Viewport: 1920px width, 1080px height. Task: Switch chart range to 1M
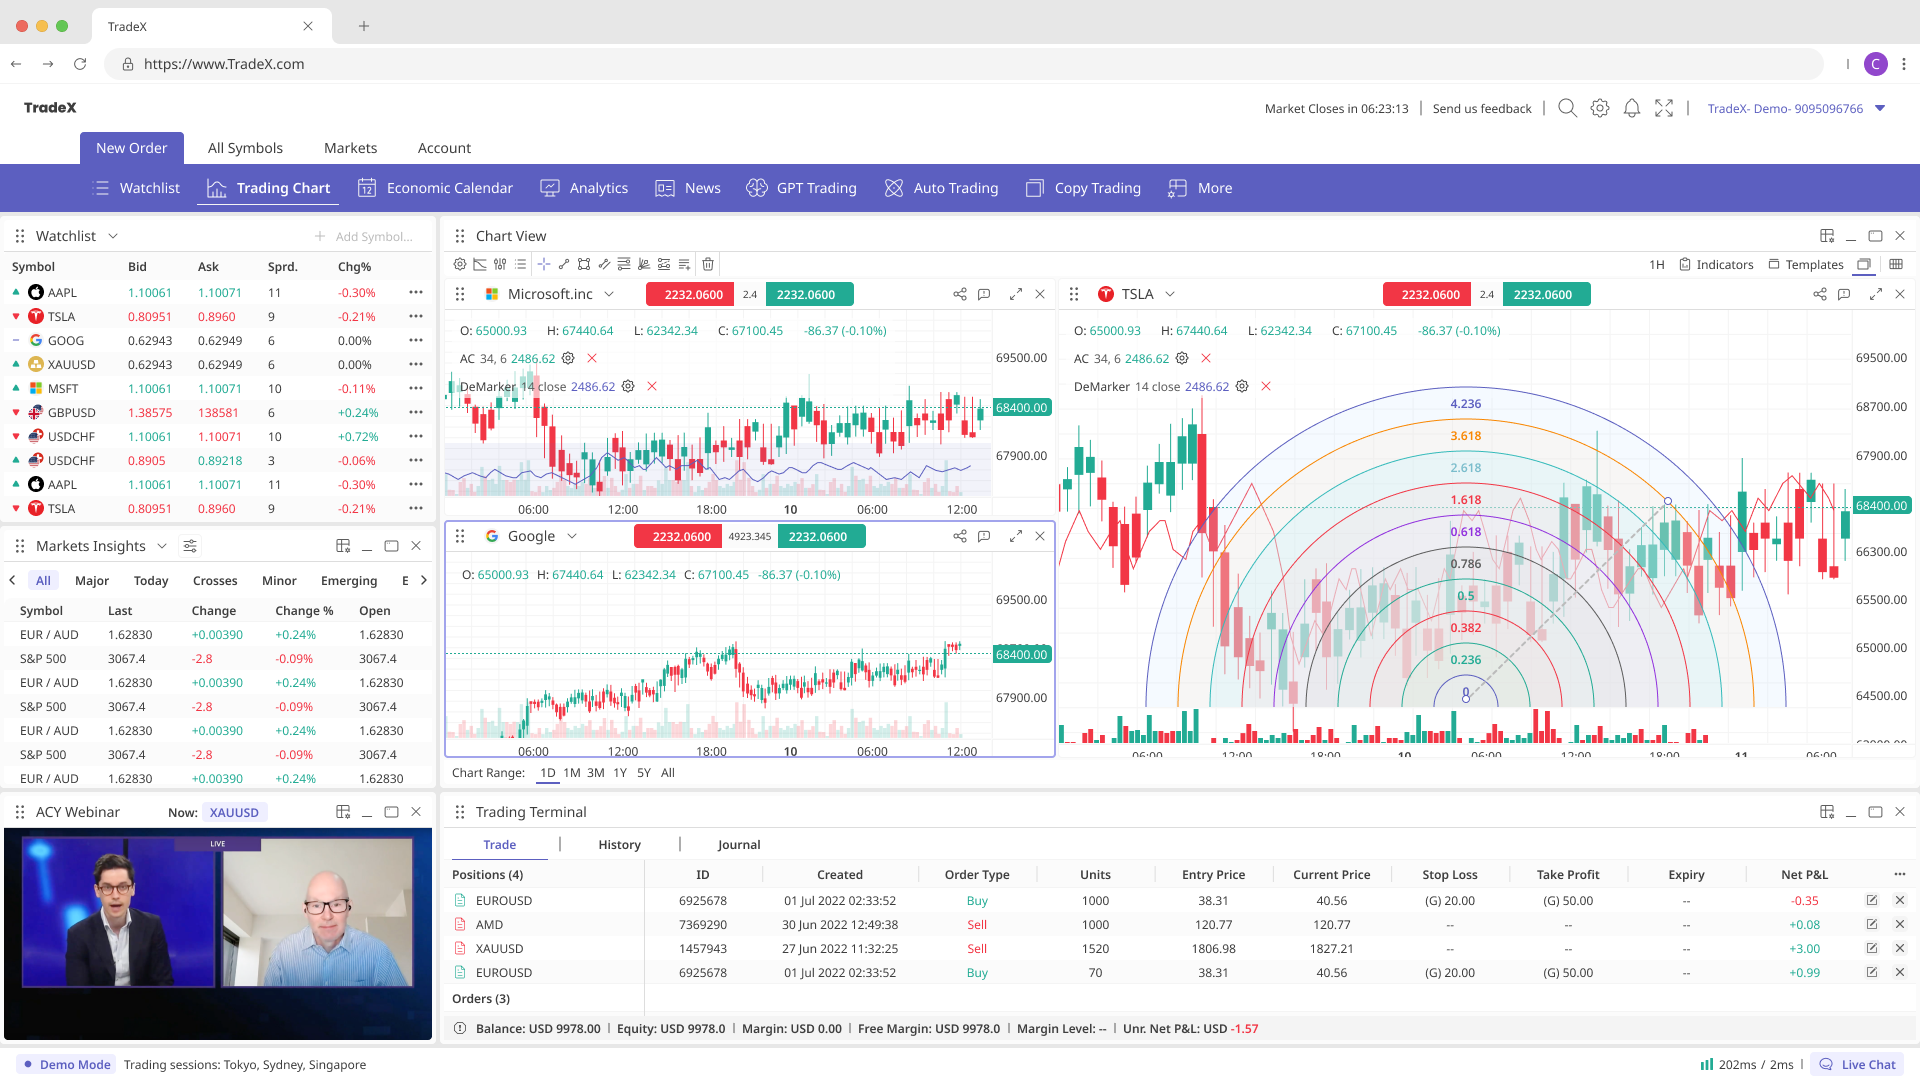[571, 773]
